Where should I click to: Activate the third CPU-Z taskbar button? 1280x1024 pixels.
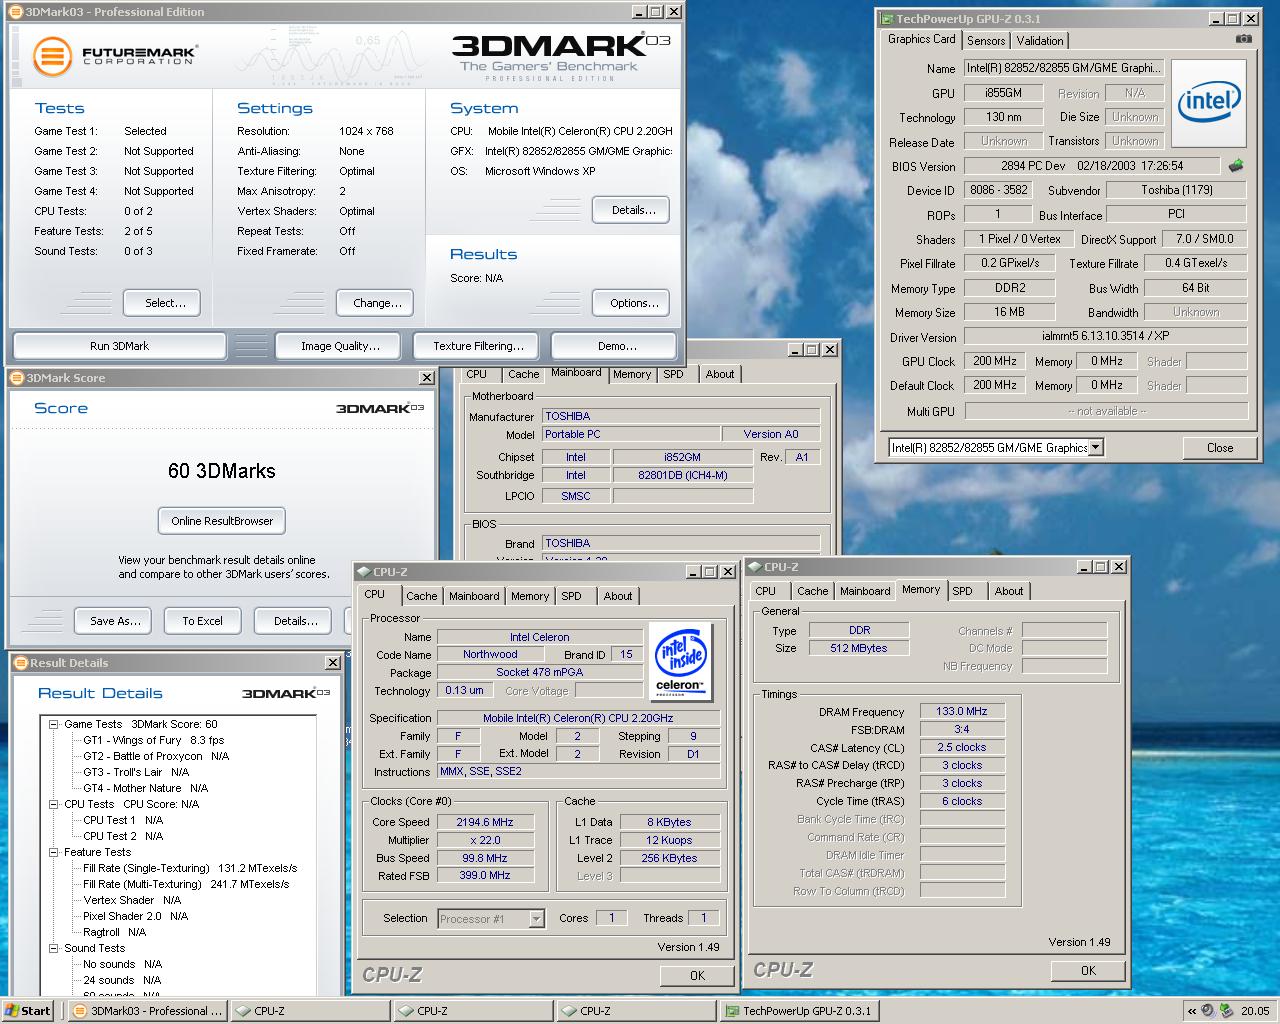pyautogui.click(x=637, y=1011)
